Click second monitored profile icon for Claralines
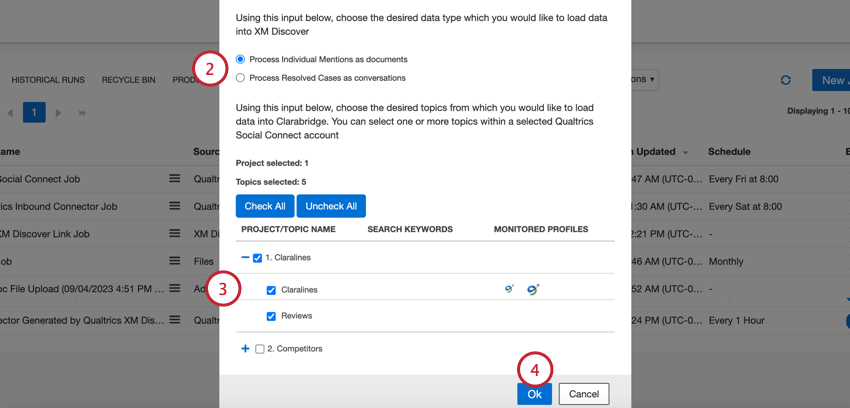 tap(533, 290)
